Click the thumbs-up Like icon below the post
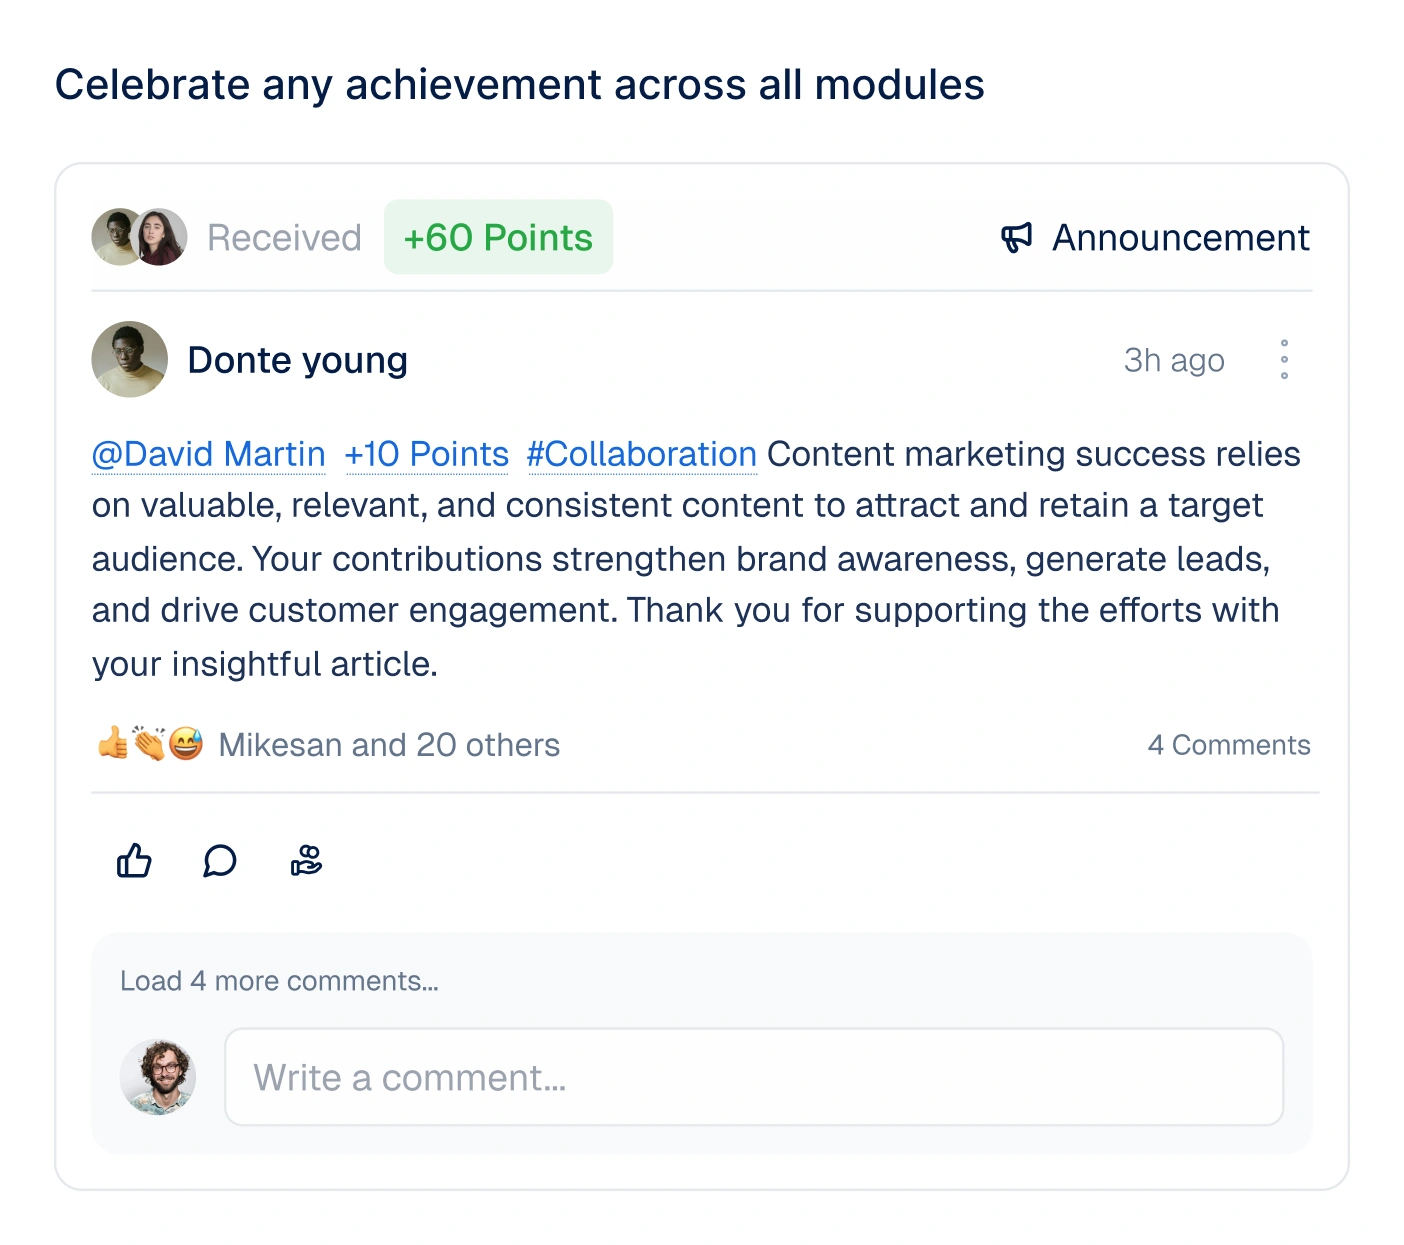Screen dimensions: 1404x1245 134,861
